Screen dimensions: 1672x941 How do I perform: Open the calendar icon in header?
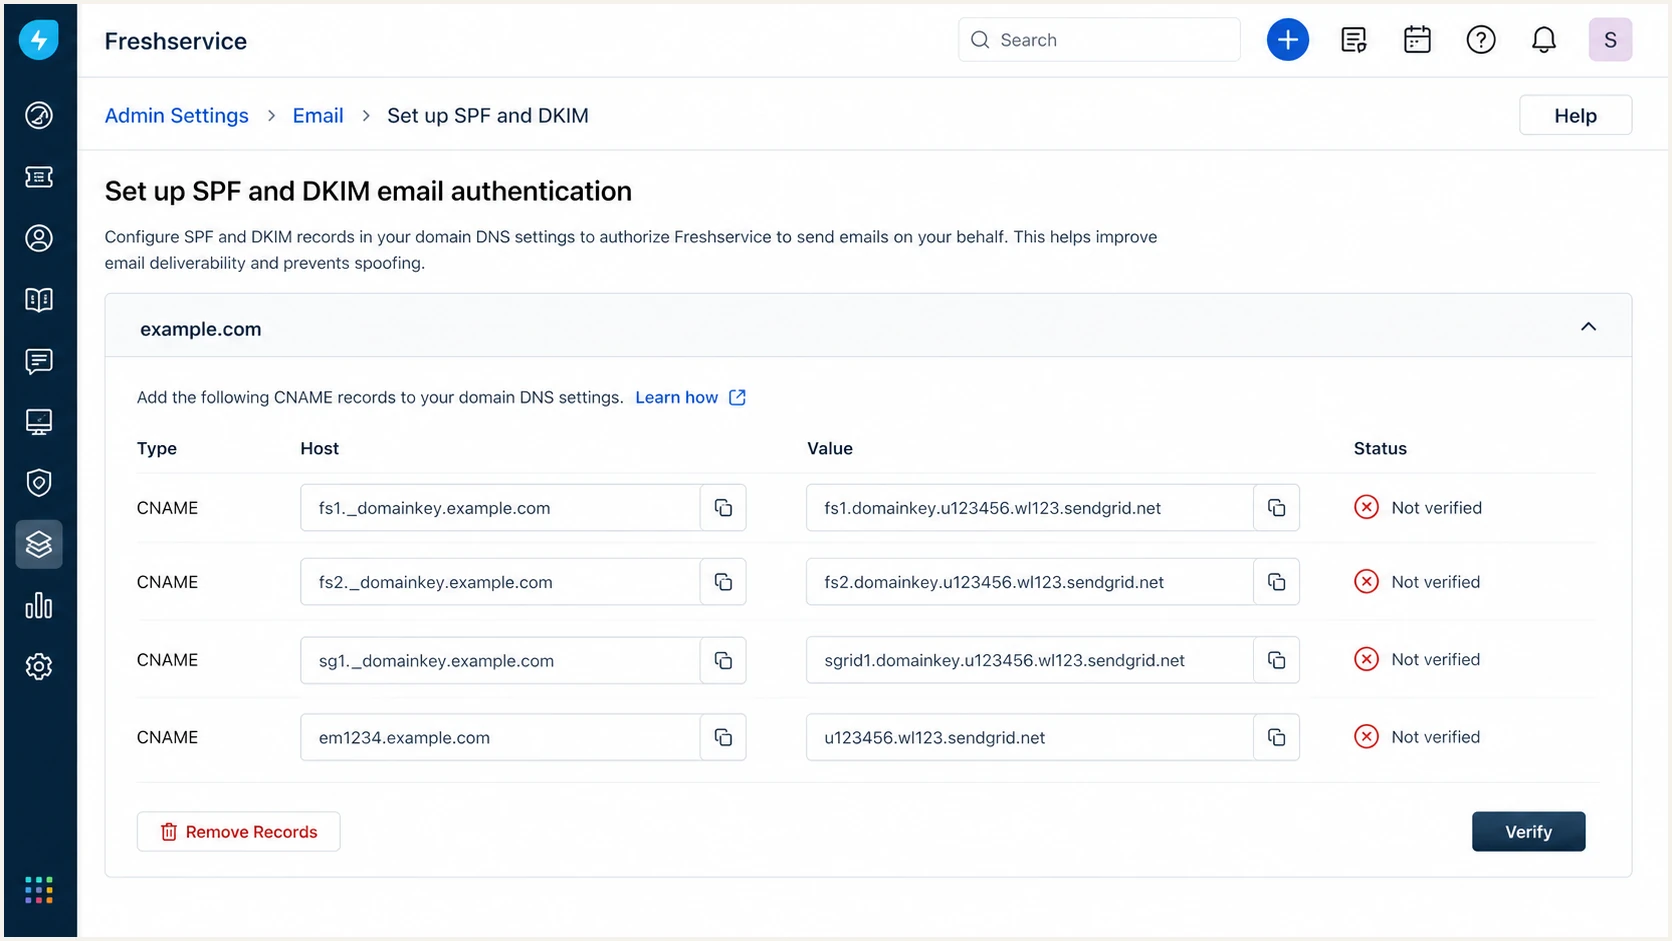[1417, 40]
